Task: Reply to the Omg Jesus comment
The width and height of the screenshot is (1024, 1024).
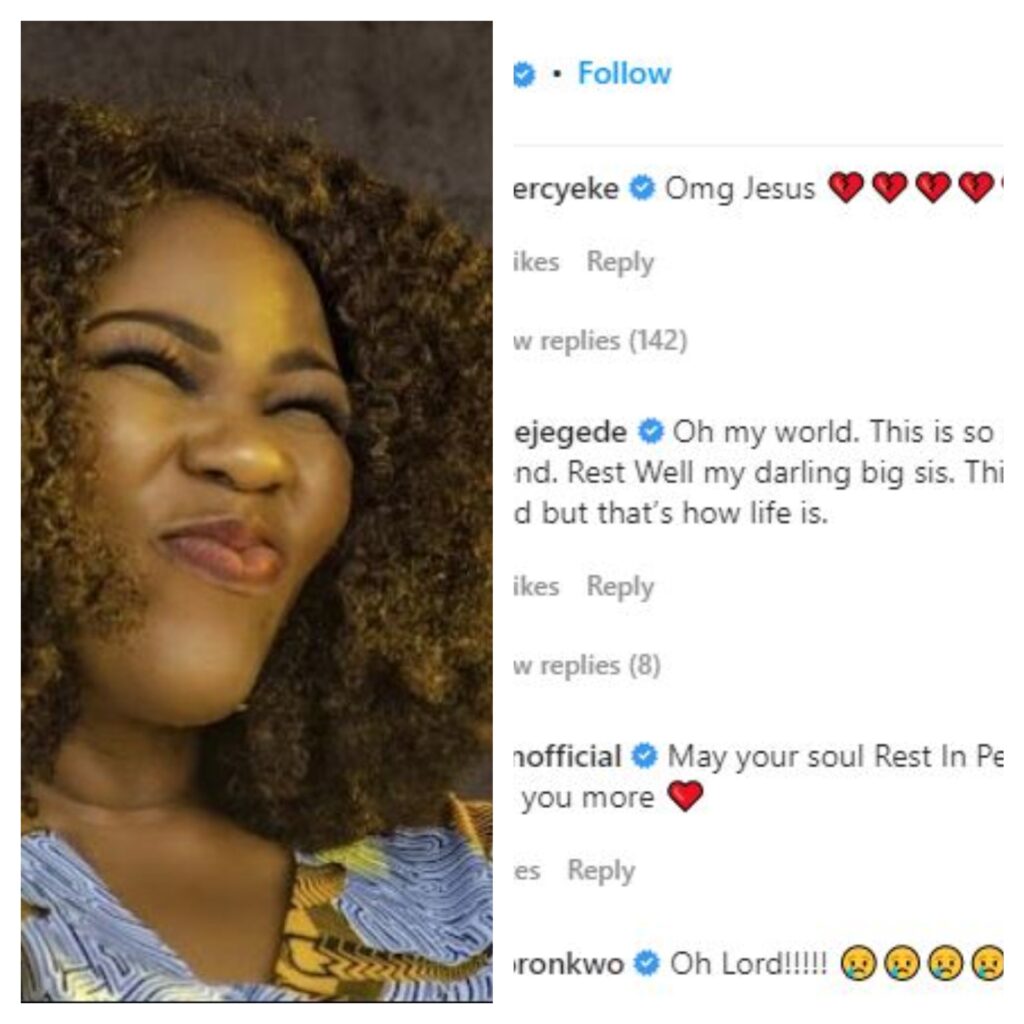Action: [620, 262]
